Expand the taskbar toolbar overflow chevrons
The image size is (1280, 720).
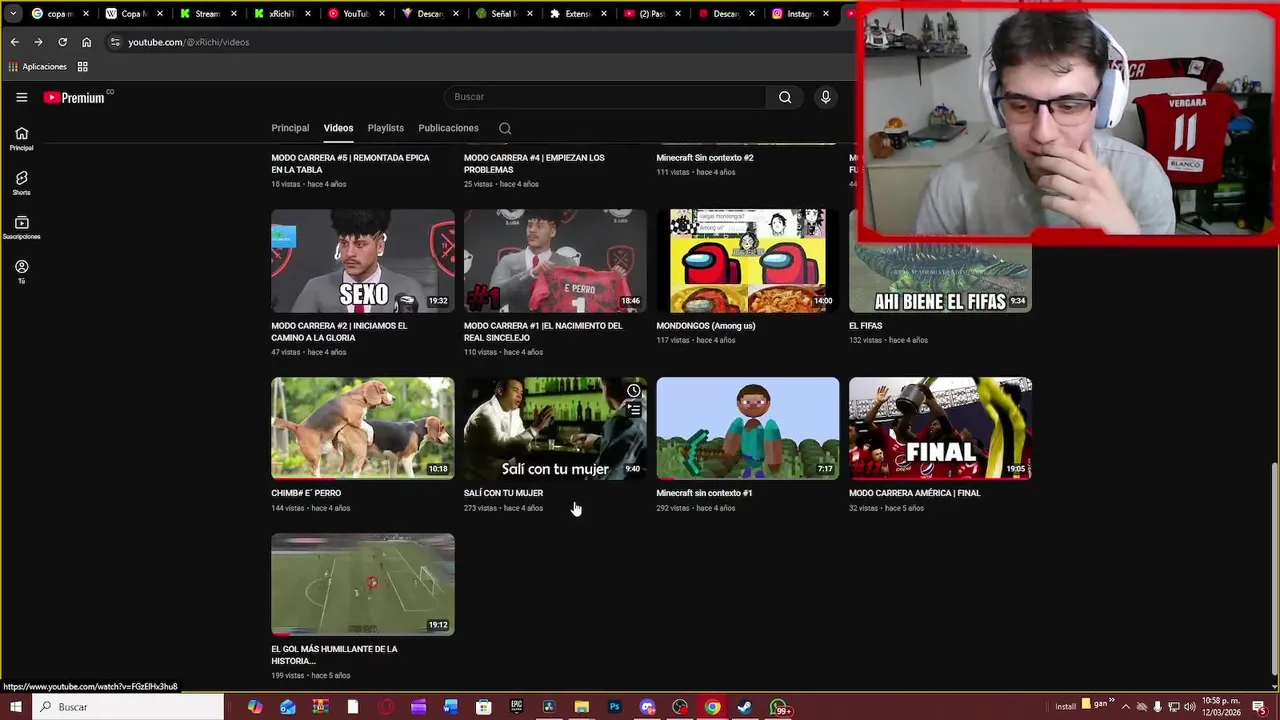tap(1111, 702)
